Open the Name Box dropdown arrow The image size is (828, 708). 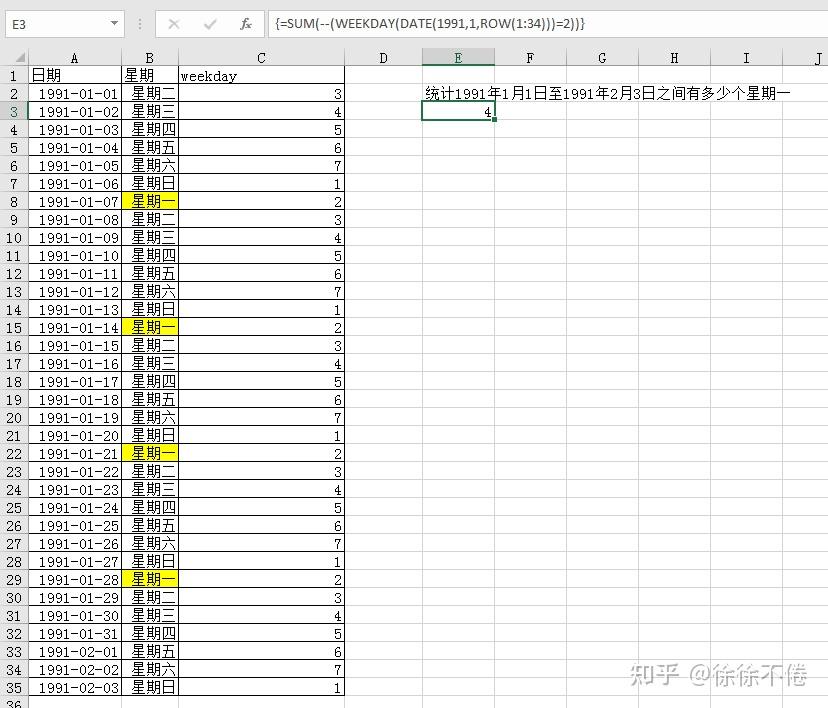[x=114, y=24]
